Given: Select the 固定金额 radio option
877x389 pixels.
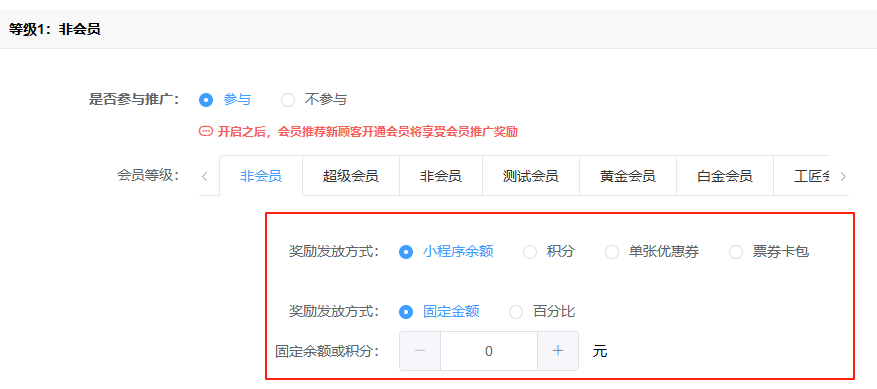Looking at the screenshot, I should 439,312.
